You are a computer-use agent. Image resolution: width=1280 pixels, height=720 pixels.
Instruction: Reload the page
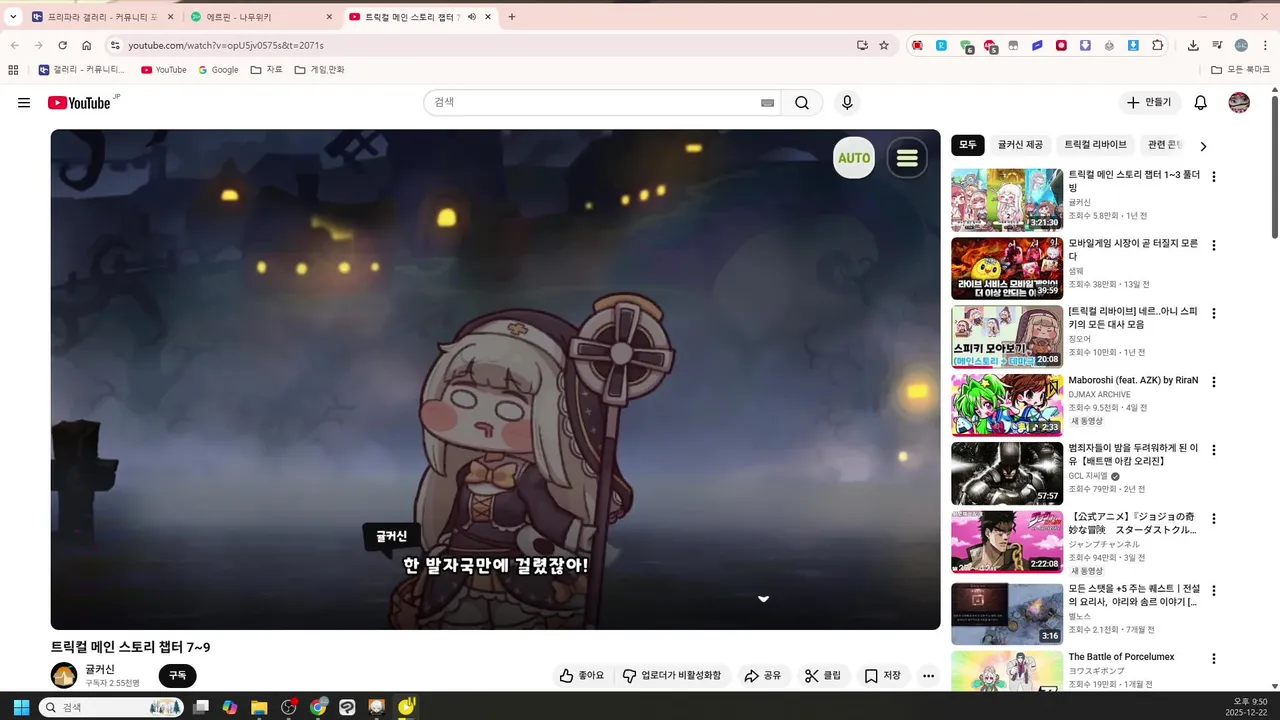(x=62, y=45)
